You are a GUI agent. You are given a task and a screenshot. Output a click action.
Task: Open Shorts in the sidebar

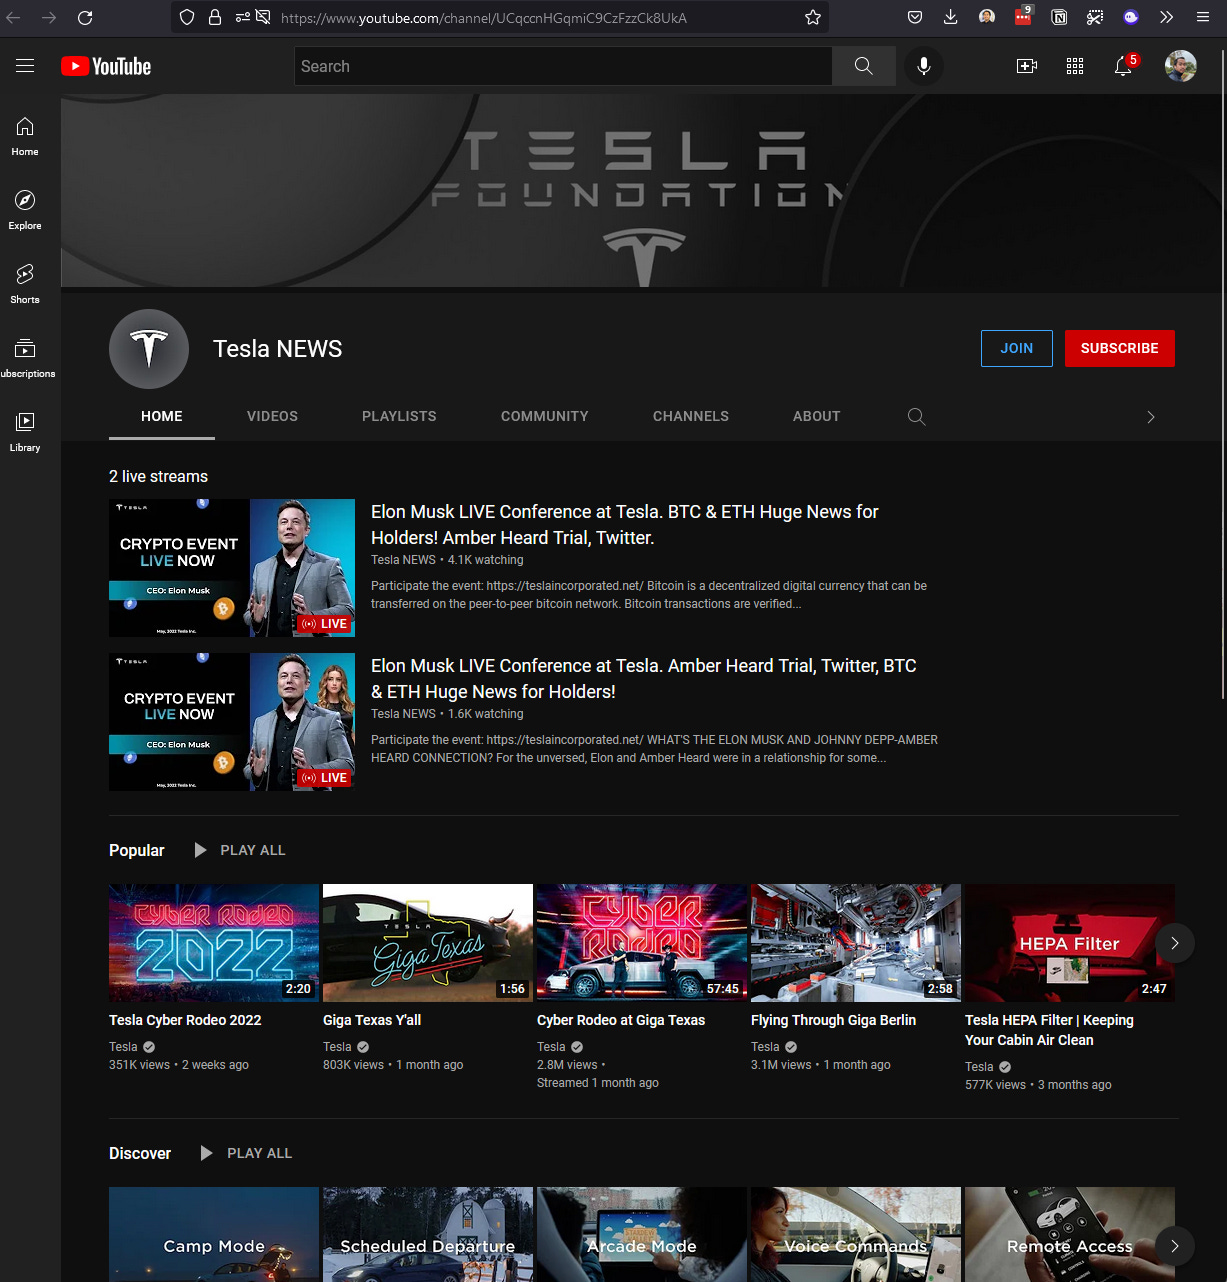tap(25, 285)
